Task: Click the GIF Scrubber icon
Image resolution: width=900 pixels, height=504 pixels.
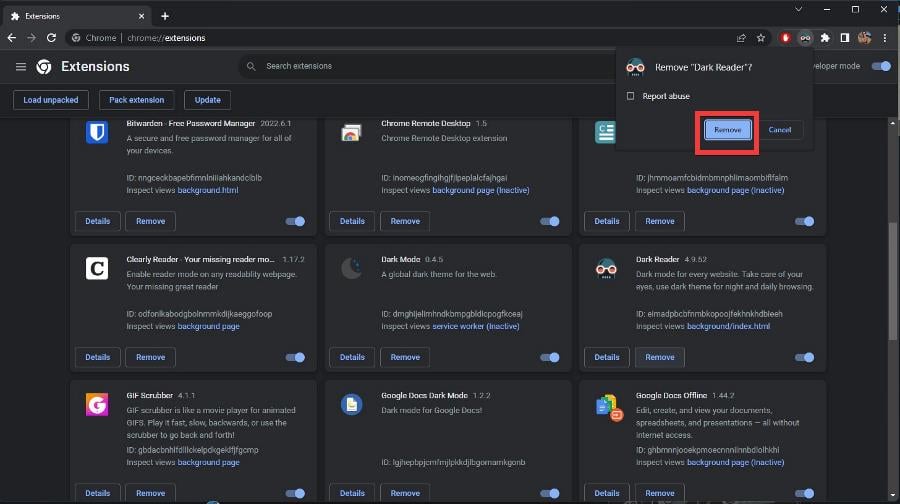Action: pos(97,404)
